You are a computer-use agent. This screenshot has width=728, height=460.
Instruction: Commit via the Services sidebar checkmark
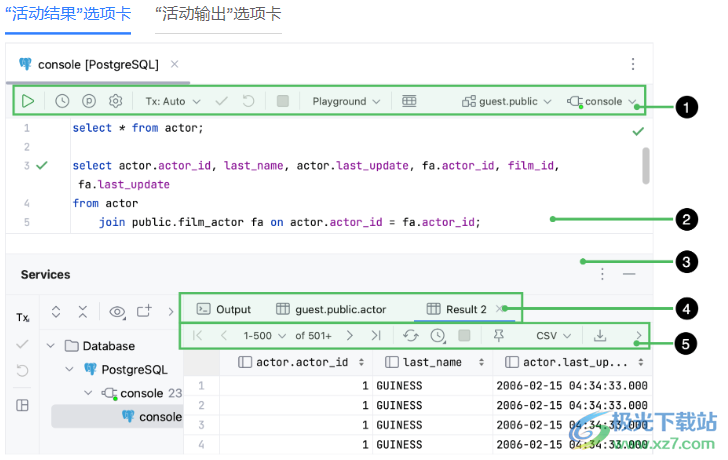(x=22, y=344)
